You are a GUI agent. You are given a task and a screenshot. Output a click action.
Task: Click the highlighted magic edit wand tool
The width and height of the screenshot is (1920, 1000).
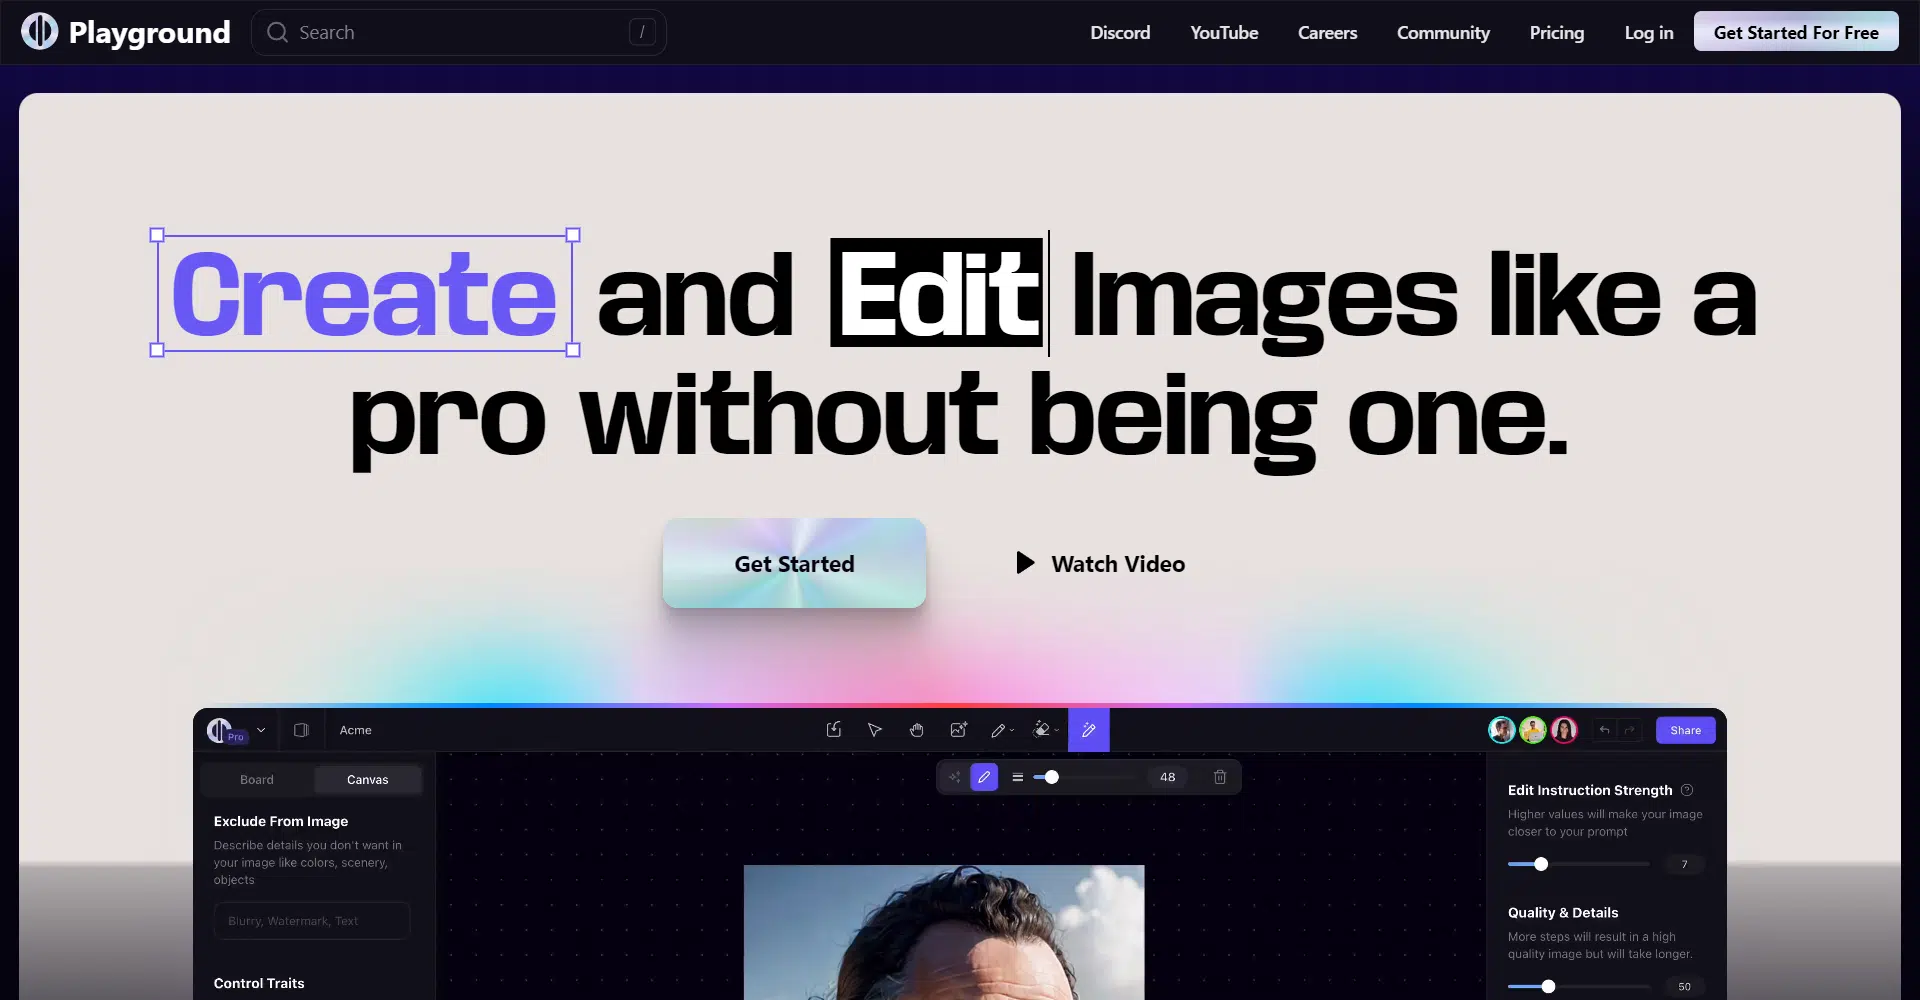(x=1088, y=730)
